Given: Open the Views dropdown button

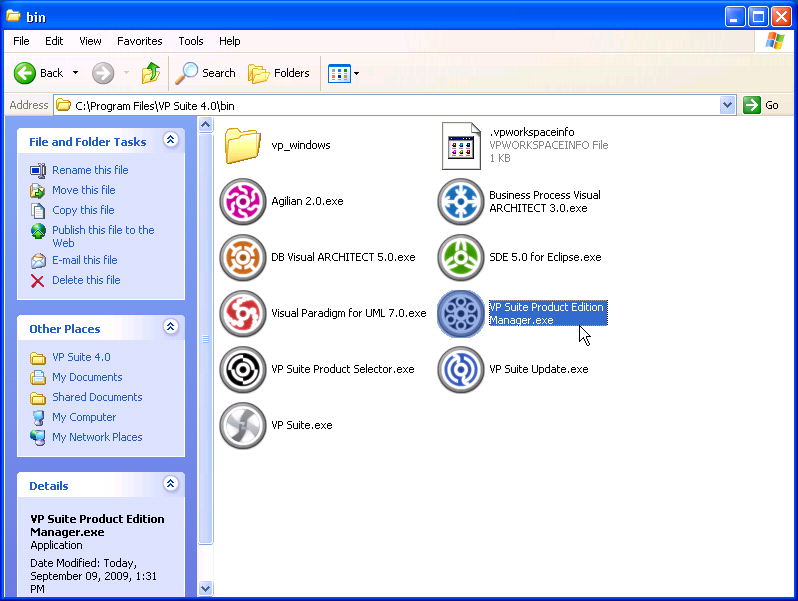Looking at the screenshot, I should [x=344, y=73].
